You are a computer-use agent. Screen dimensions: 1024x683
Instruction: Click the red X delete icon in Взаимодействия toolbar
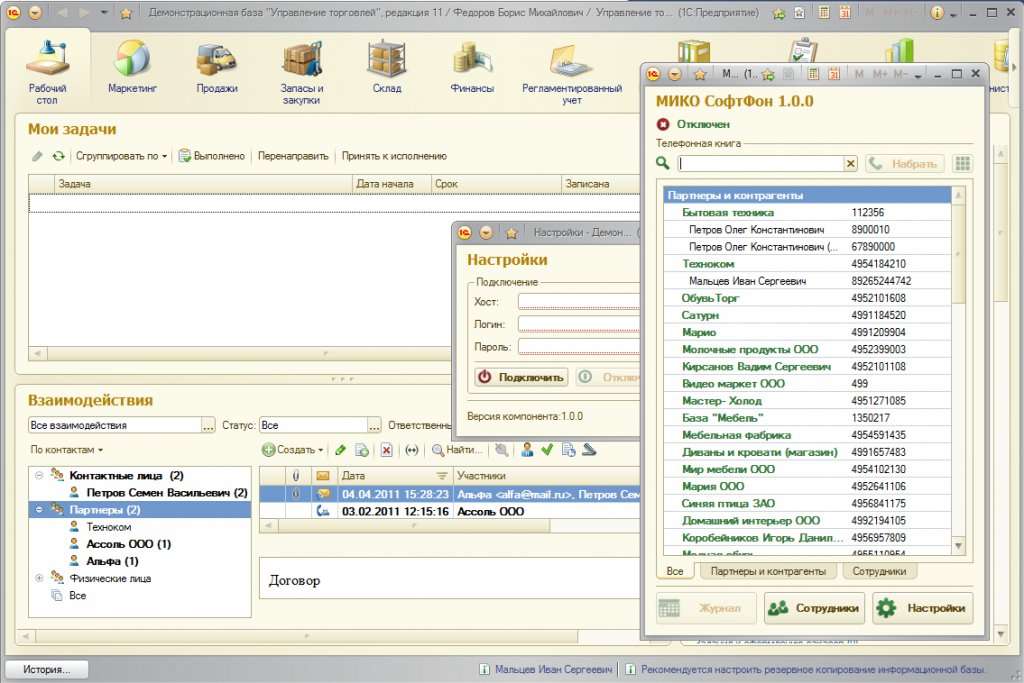tap(387, 450)
